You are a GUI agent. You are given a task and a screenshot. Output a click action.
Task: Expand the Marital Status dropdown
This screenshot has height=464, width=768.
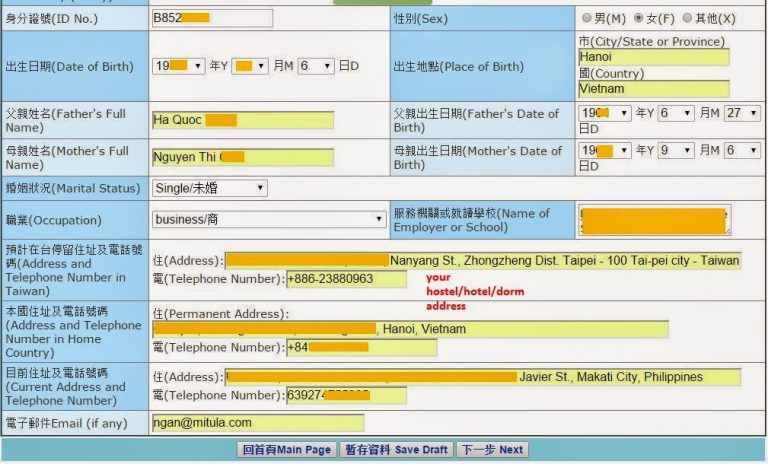point(210,188)
